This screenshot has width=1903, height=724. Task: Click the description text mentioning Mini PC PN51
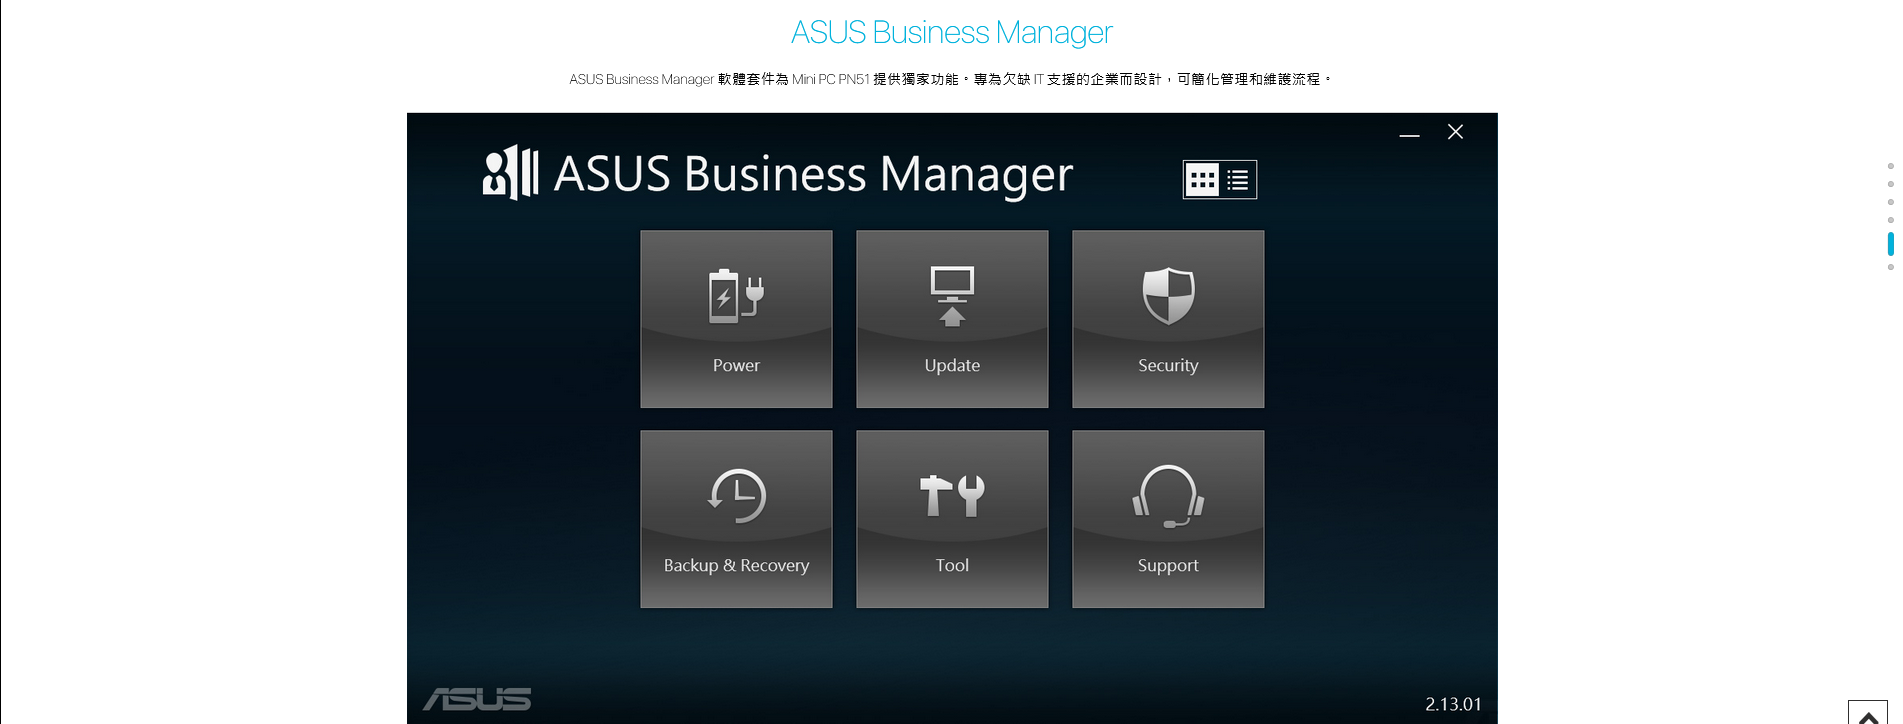[951, 79]
